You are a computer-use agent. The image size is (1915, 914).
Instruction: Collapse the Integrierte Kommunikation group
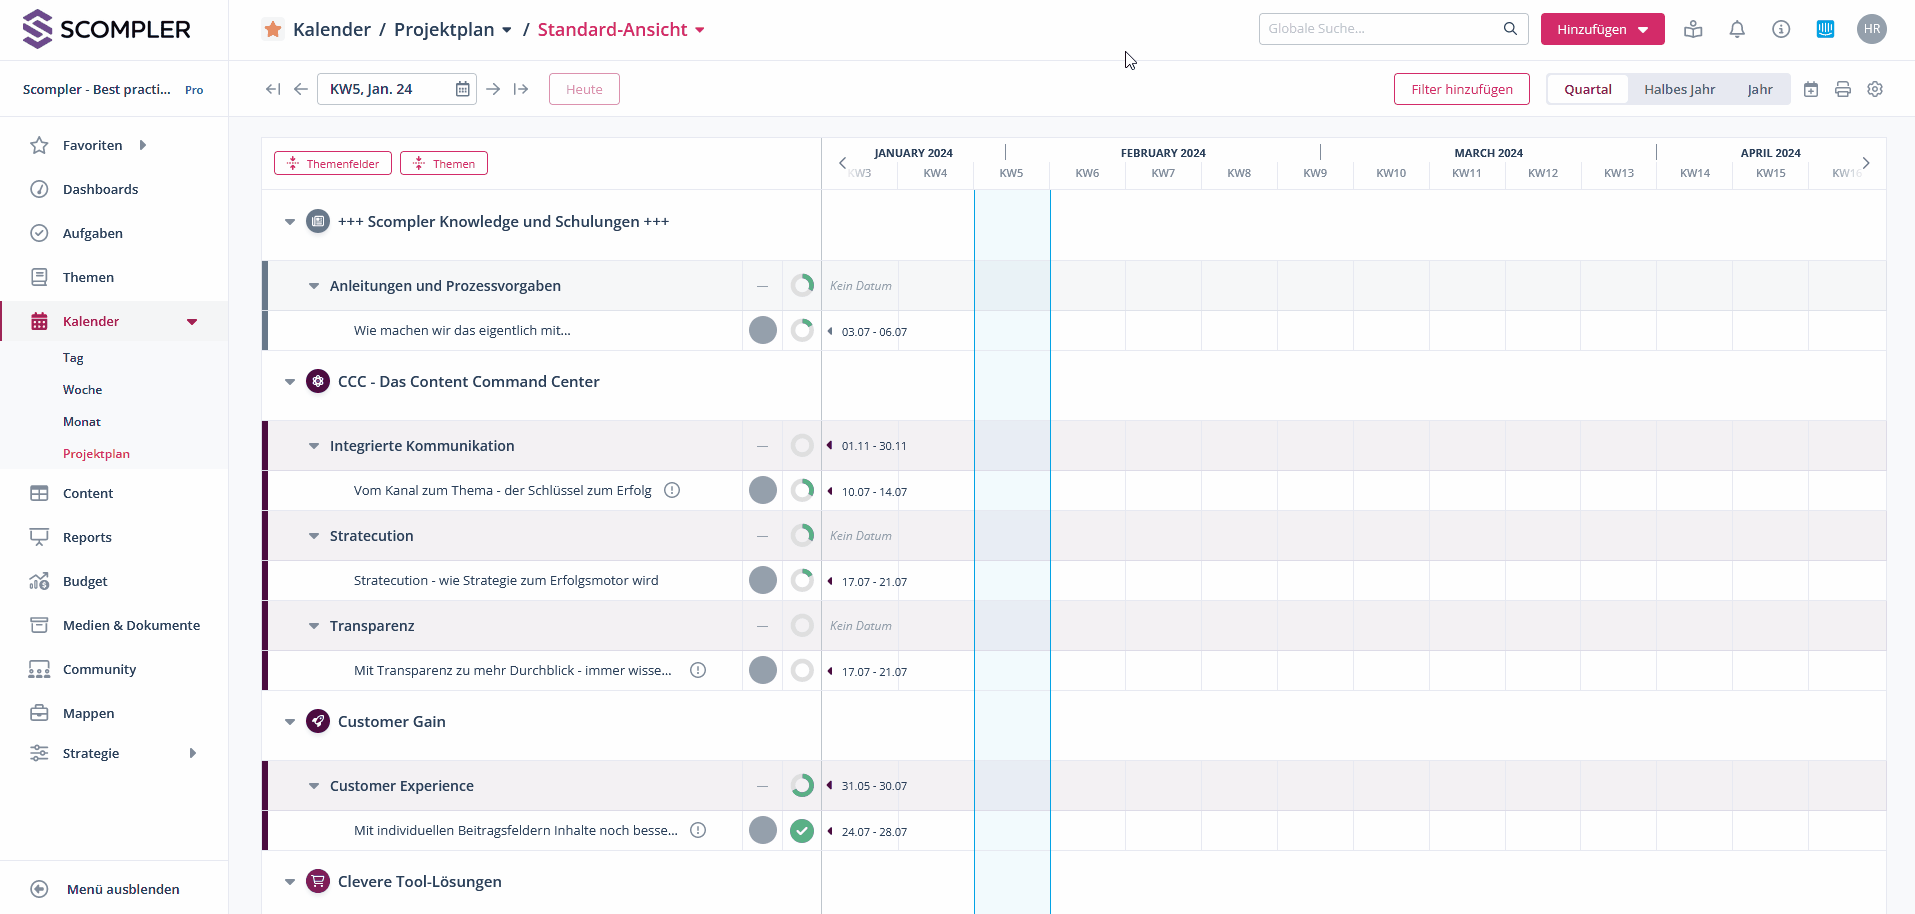pos(314,446)
